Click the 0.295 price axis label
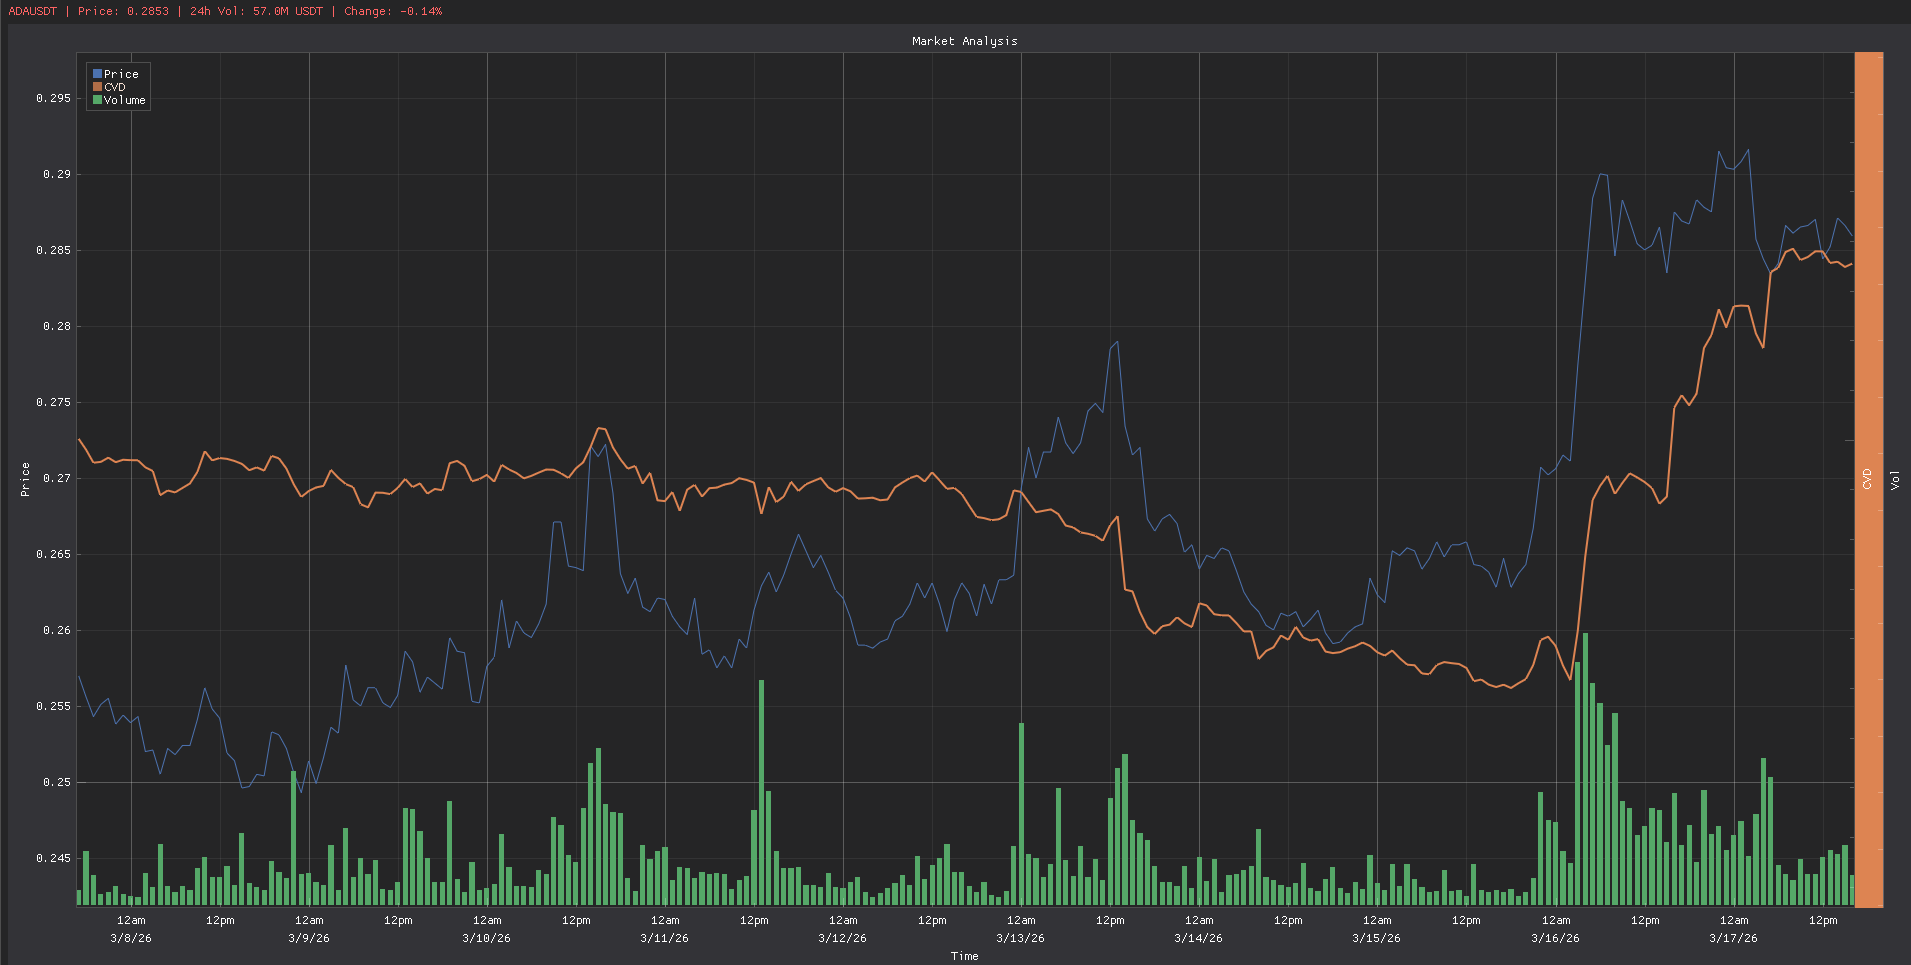The height and width of the screenshot is (965, 1911). [x=54, y=98]
